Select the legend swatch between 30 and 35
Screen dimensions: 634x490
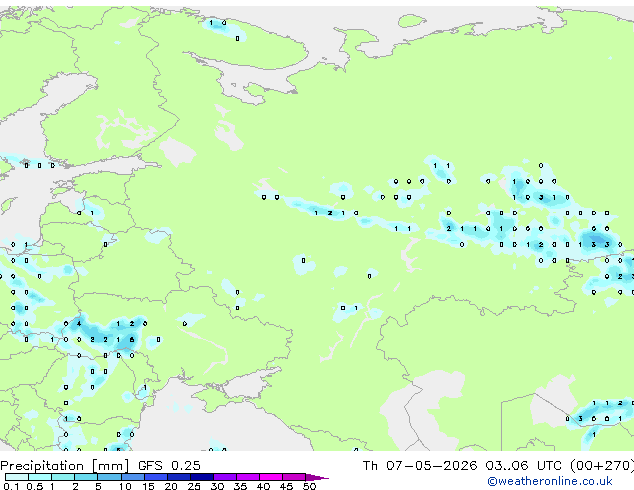(x=224, y=477)
